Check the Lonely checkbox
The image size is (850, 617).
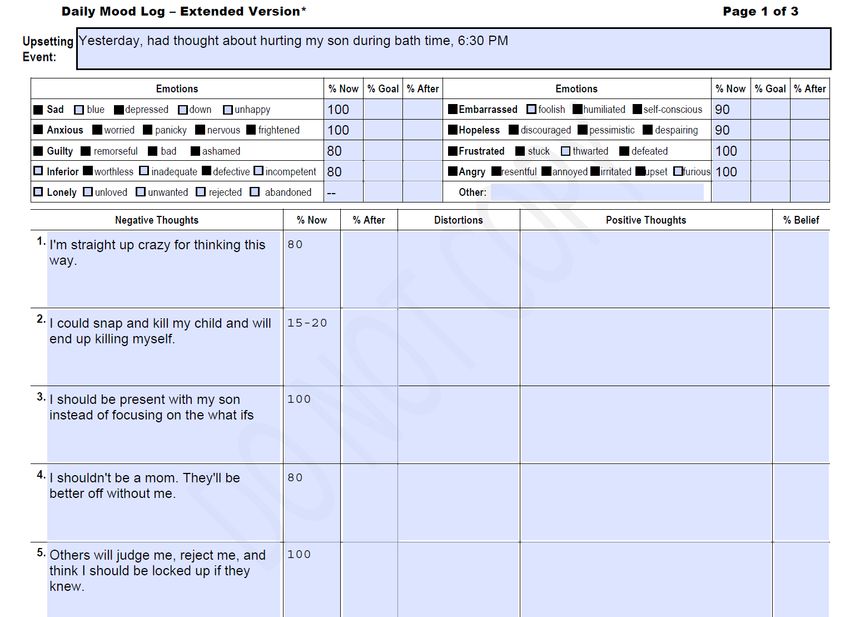coord(38,192)
